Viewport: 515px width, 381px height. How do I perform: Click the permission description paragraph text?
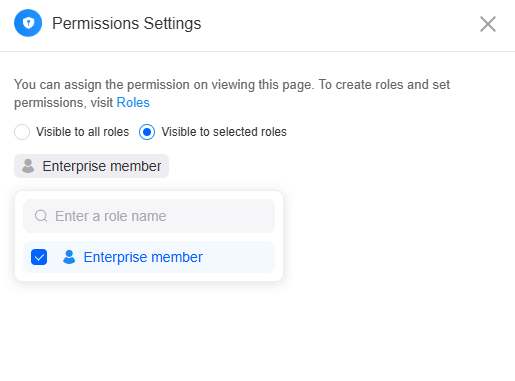(232, 94)
